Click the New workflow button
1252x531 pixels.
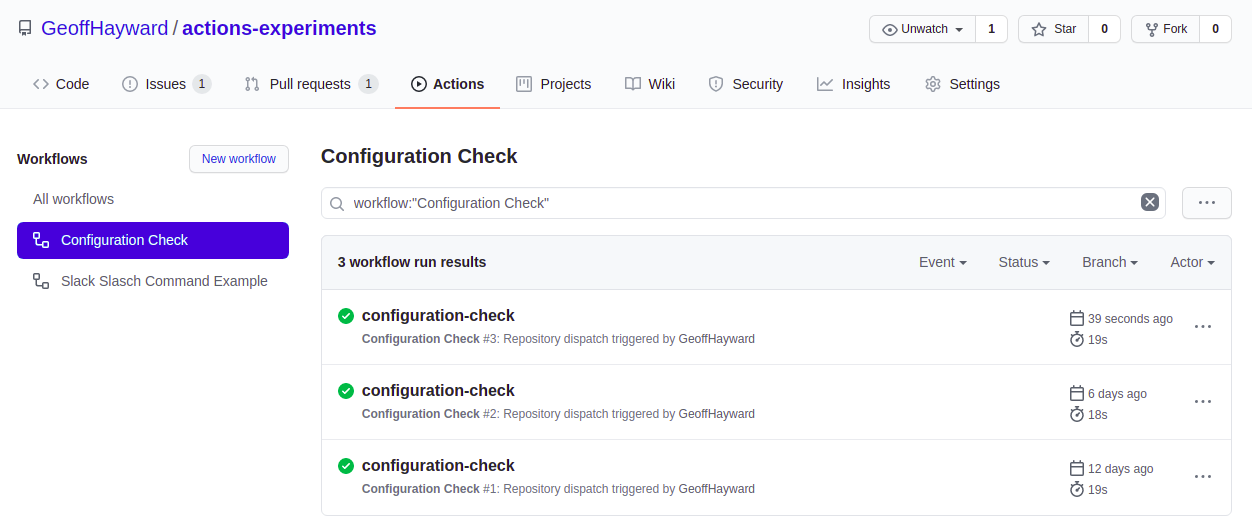click(x=239, y=159)
